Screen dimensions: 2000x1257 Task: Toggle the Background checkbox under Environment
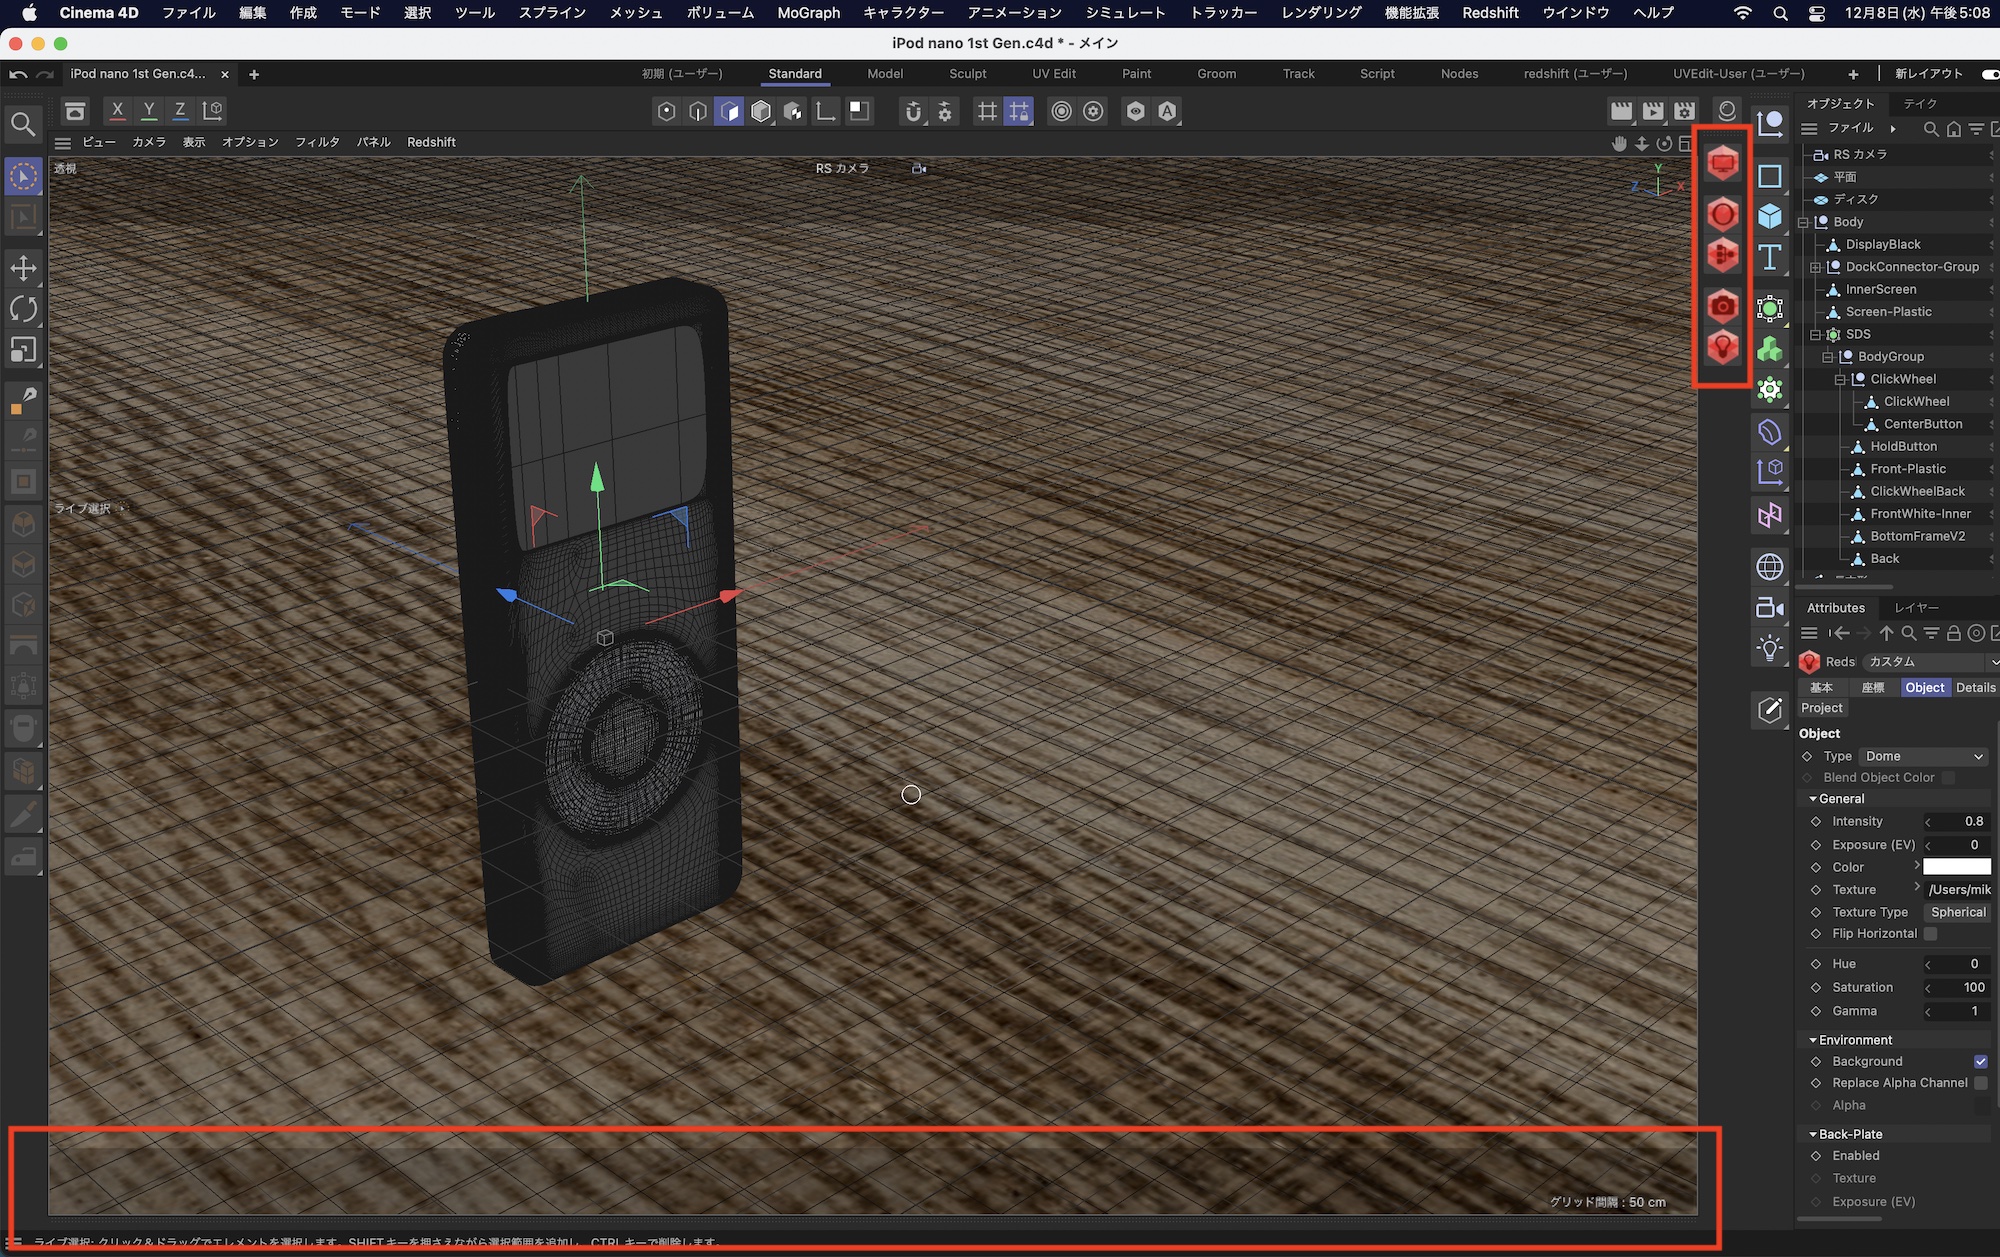[x=1980, y=1062]
